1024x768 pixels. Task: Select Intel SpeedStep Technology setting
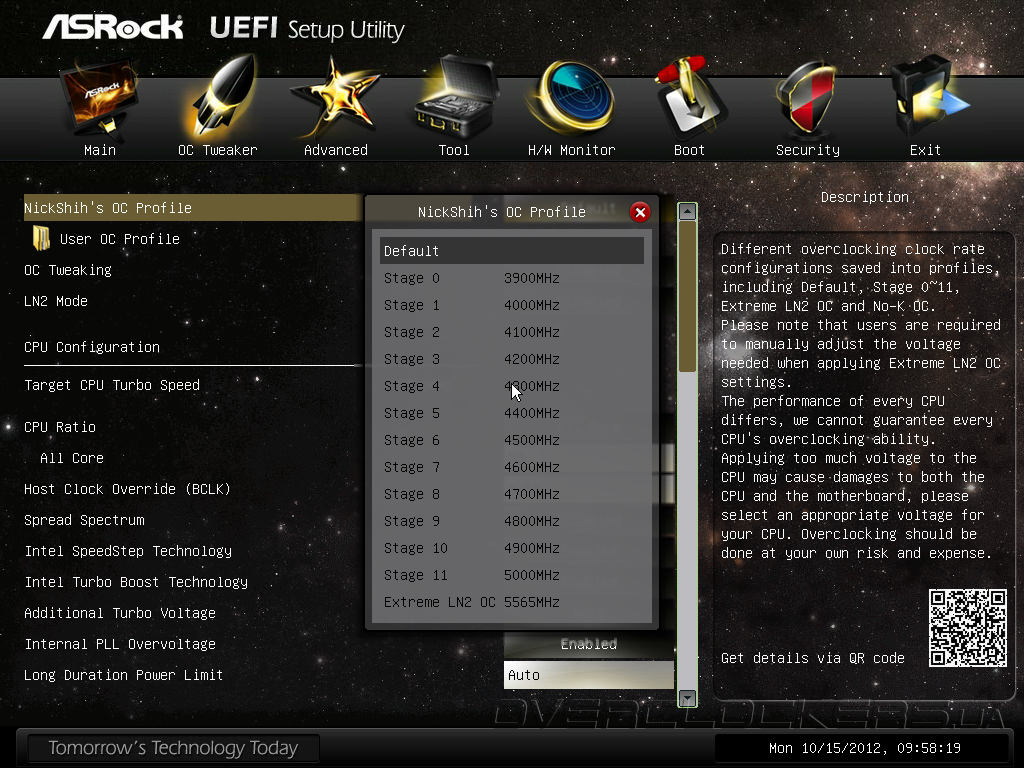pos(128,551)
